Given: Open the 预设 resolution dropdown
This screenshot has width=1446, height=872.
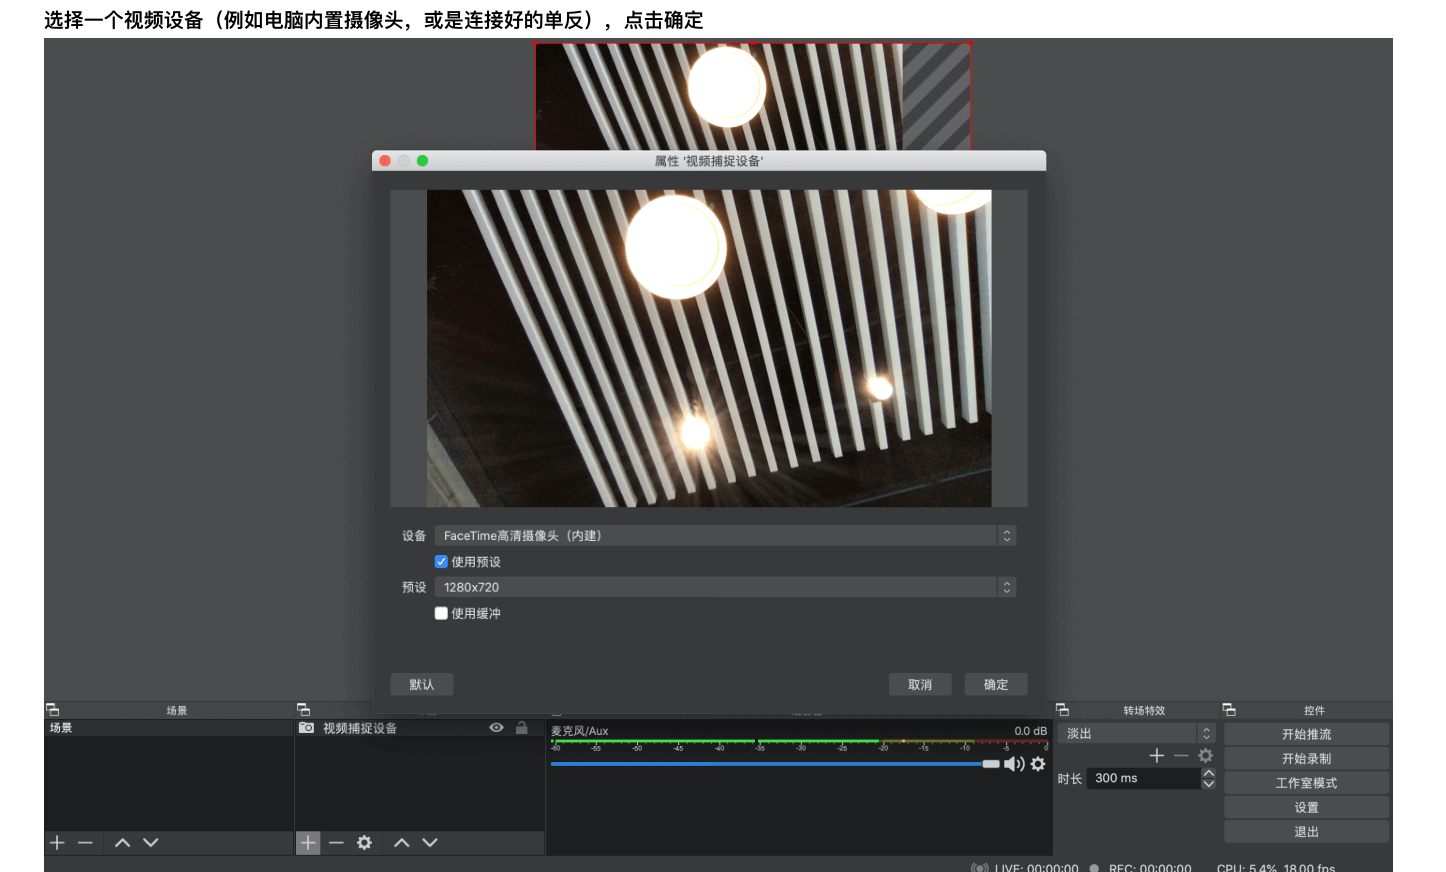Looking at the screenshot, I should pyautogui.click(x=725, y=587).
